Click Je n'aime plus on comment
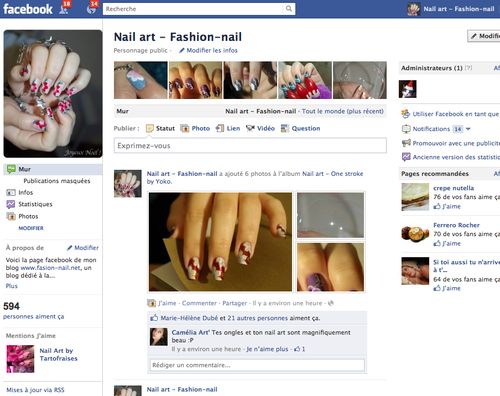 pyautogui.click(x=267, y=349)
